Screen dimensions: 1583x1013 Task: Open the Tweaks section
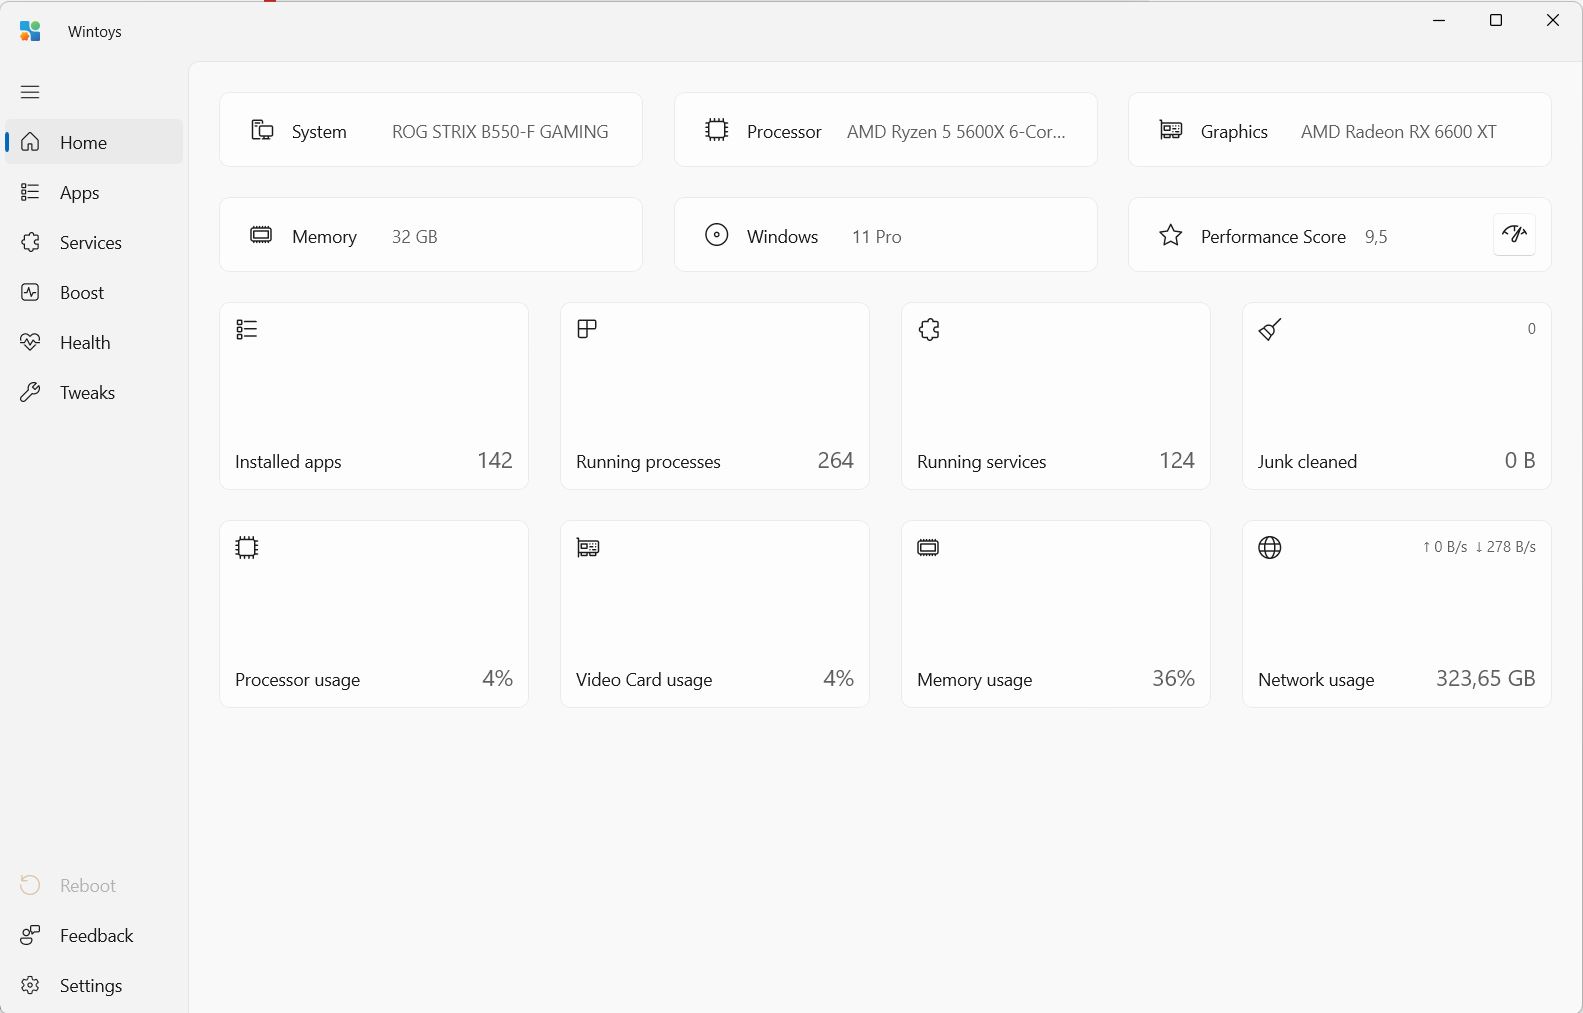(87, 393)
